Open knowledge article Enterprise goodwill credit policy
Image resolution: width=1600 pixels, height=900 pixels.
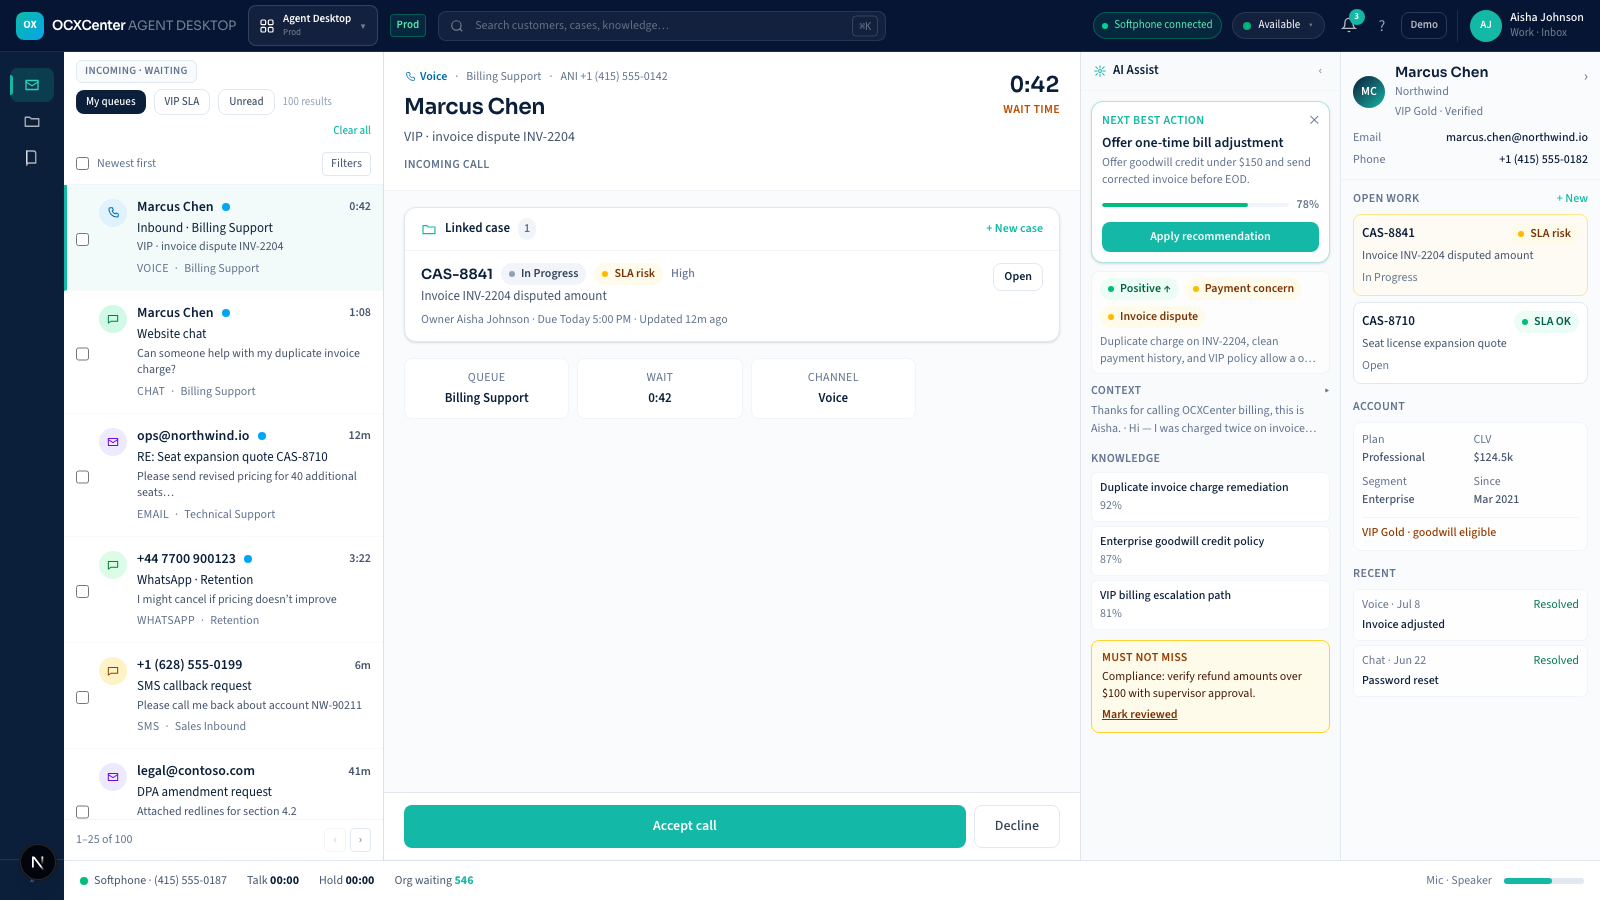[x=1210, y=551]
